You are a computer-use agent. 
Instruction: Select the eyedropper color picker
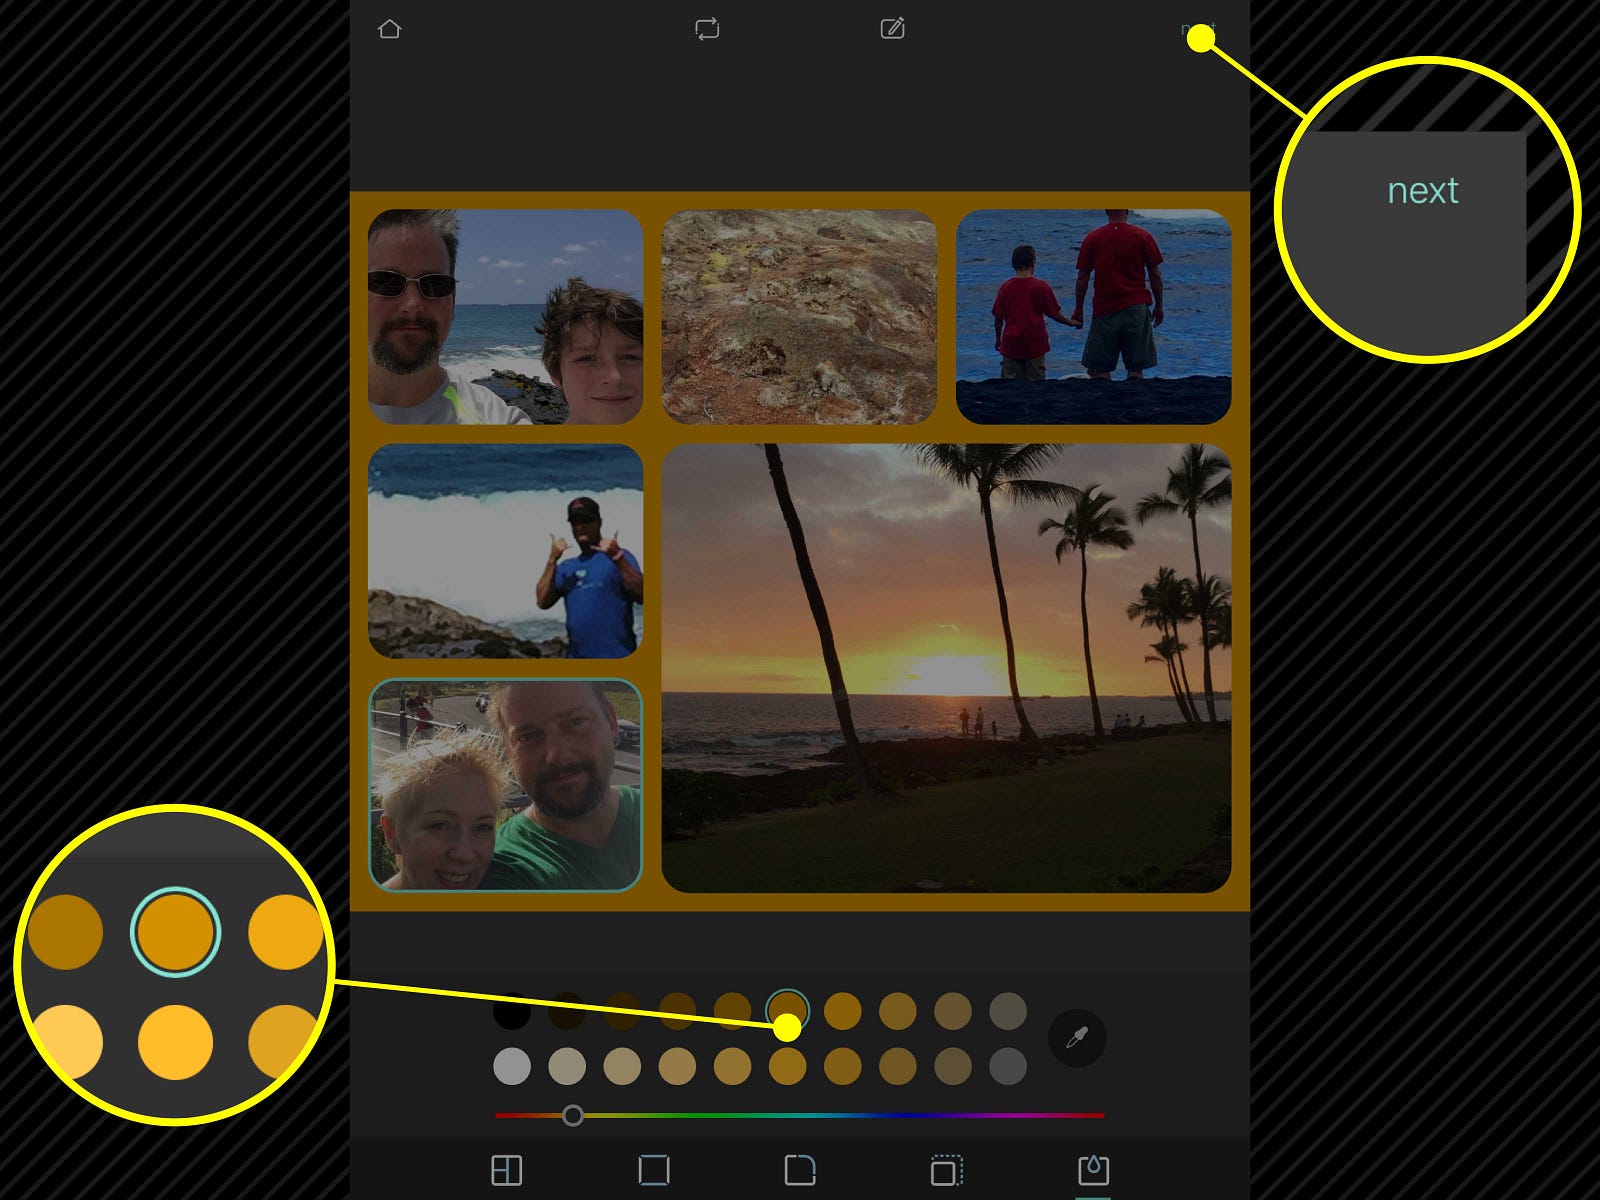[x=1076, y=1039]
